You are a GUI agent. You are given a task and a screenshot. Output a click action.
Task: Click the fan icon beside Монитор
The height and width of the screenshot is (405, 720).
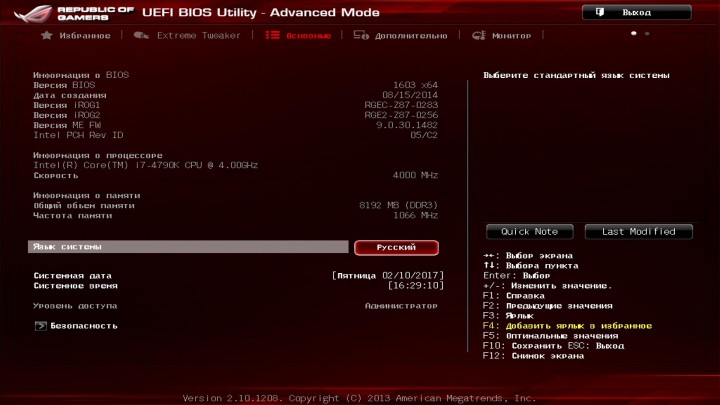[x=479, y=35]
